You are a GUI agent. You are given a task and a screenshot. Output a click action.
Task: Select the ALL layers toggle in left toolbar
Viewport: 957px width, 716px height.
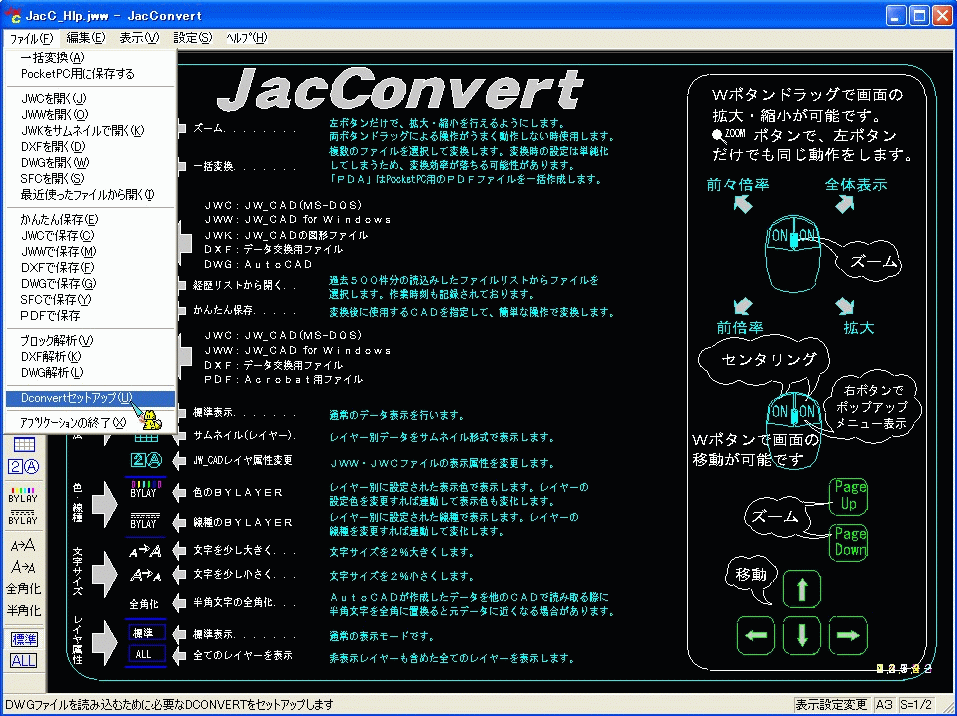(x=24, y=660)
